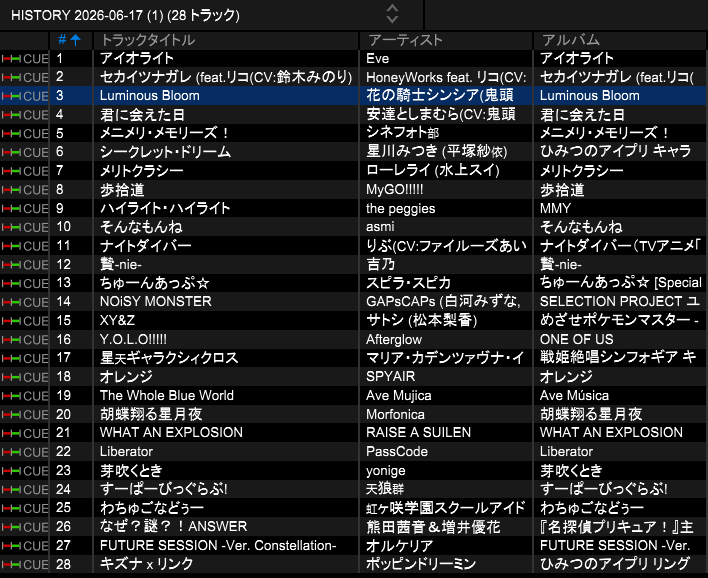Click CUE icon for track 19 The Whole Blue World
708x578 pixels.
24,396
